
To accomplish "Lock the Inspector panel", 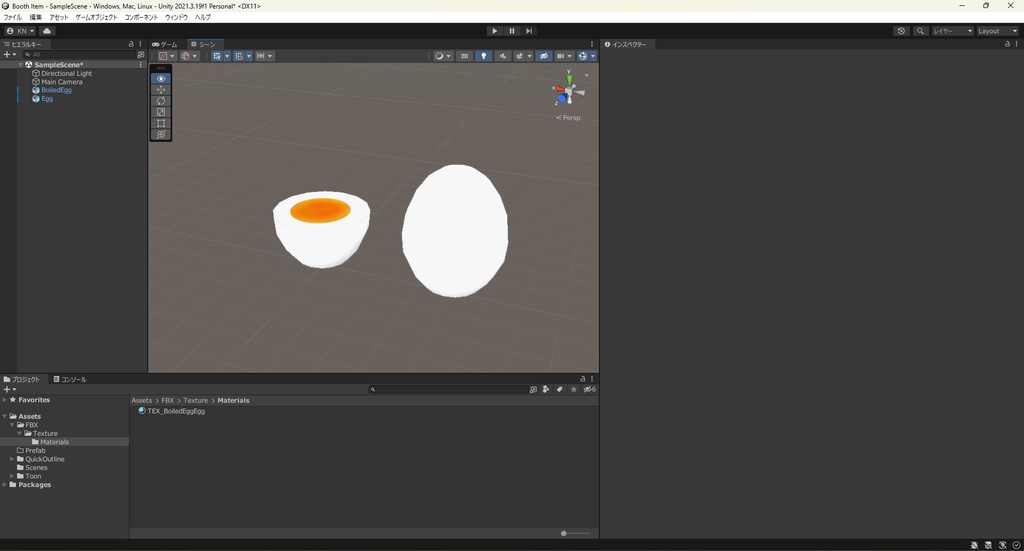I will coord(1007,44).
